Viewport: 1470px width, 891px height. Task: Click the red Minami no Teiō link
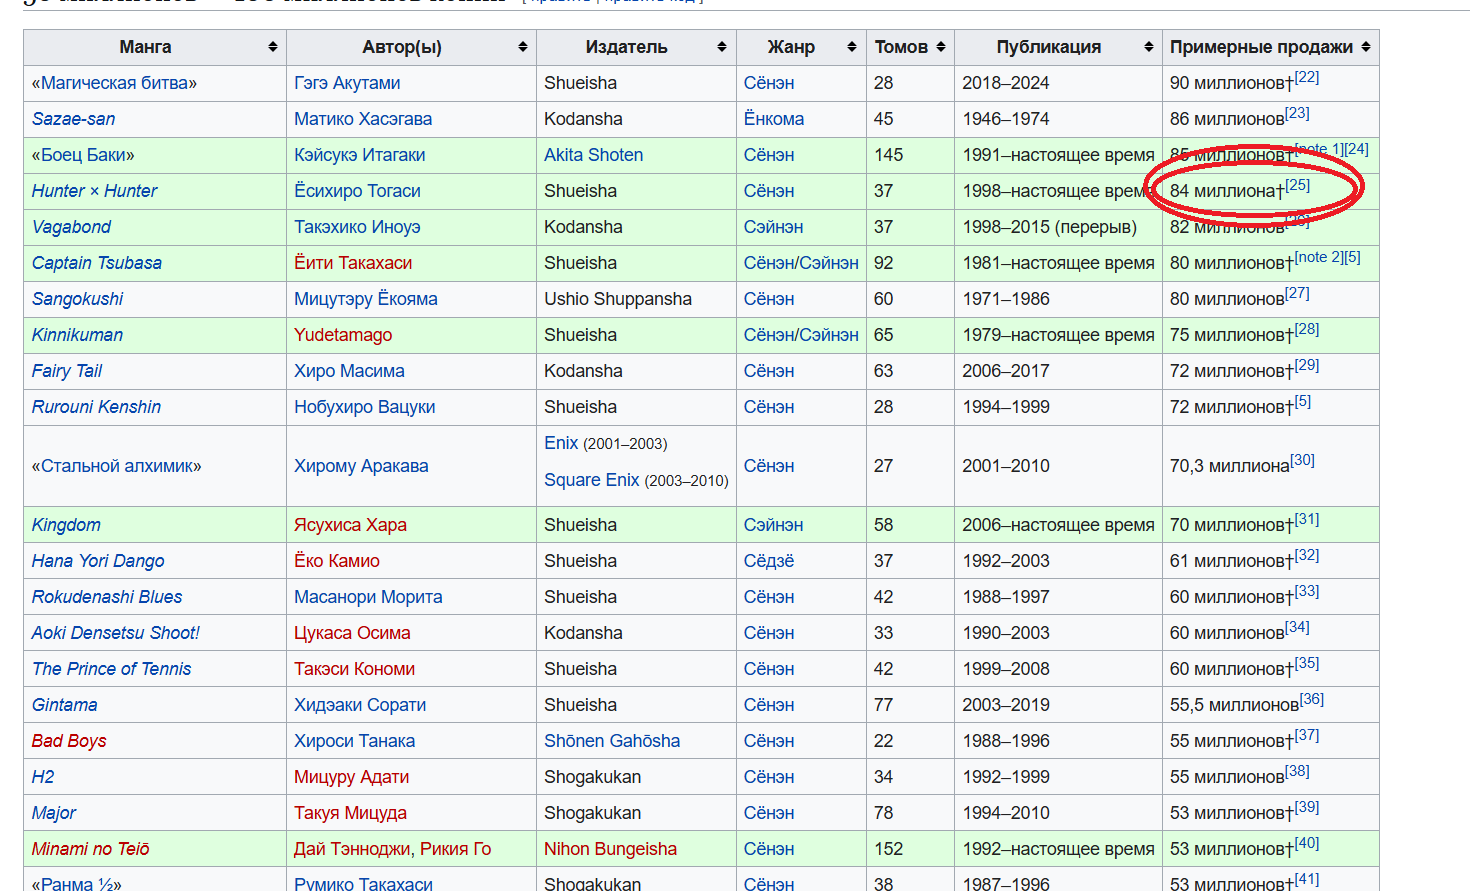pyautogui.click(x=91, y=849)
